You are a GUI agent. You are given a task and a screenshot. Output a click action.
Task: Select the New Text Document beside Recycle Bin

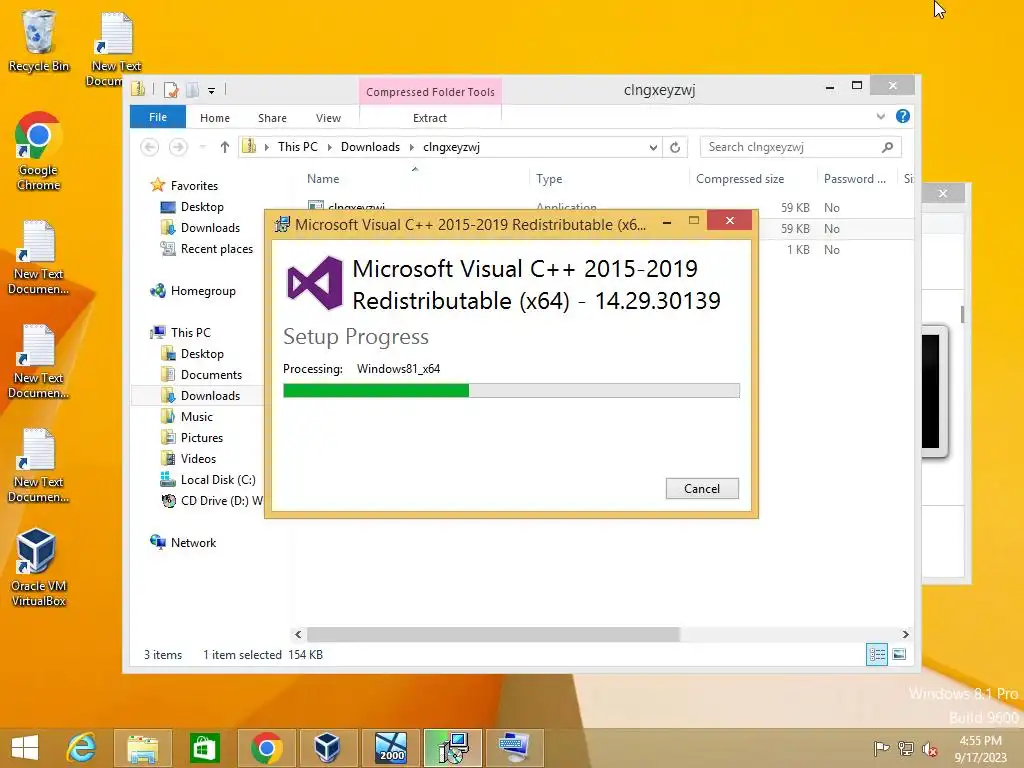(115, 50)
